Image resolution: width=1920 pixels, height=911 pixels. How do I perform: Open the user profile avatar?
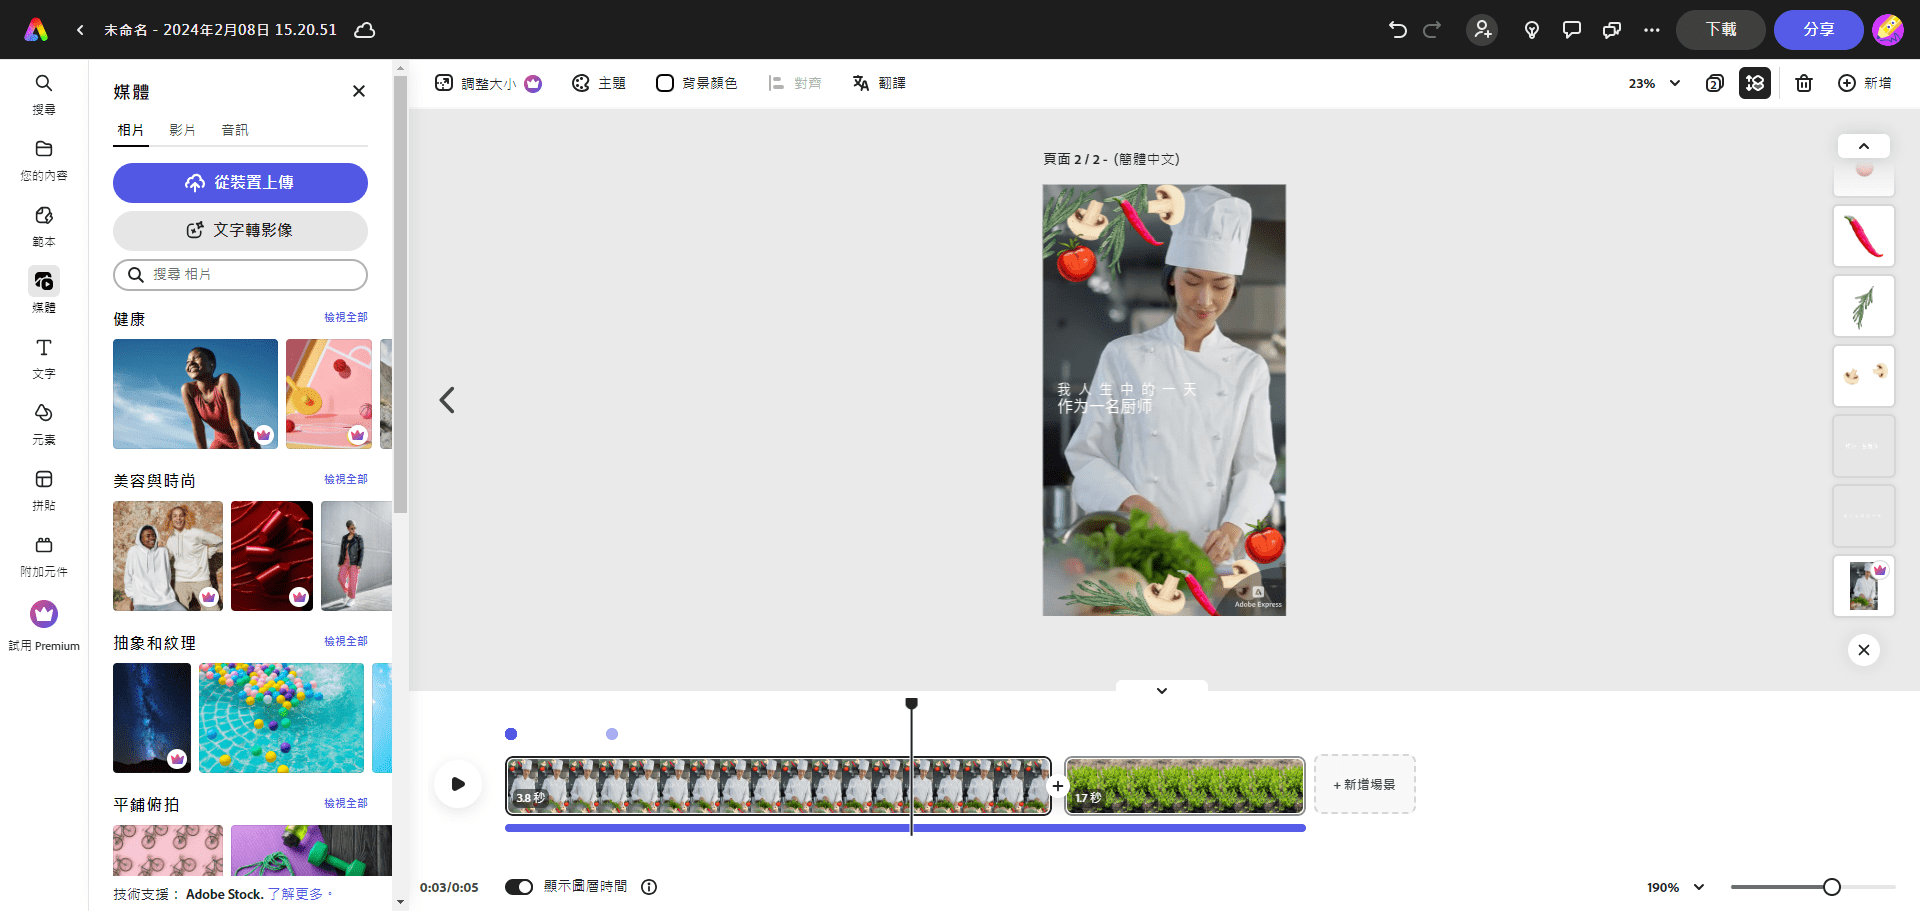(x=1888, y=30)
